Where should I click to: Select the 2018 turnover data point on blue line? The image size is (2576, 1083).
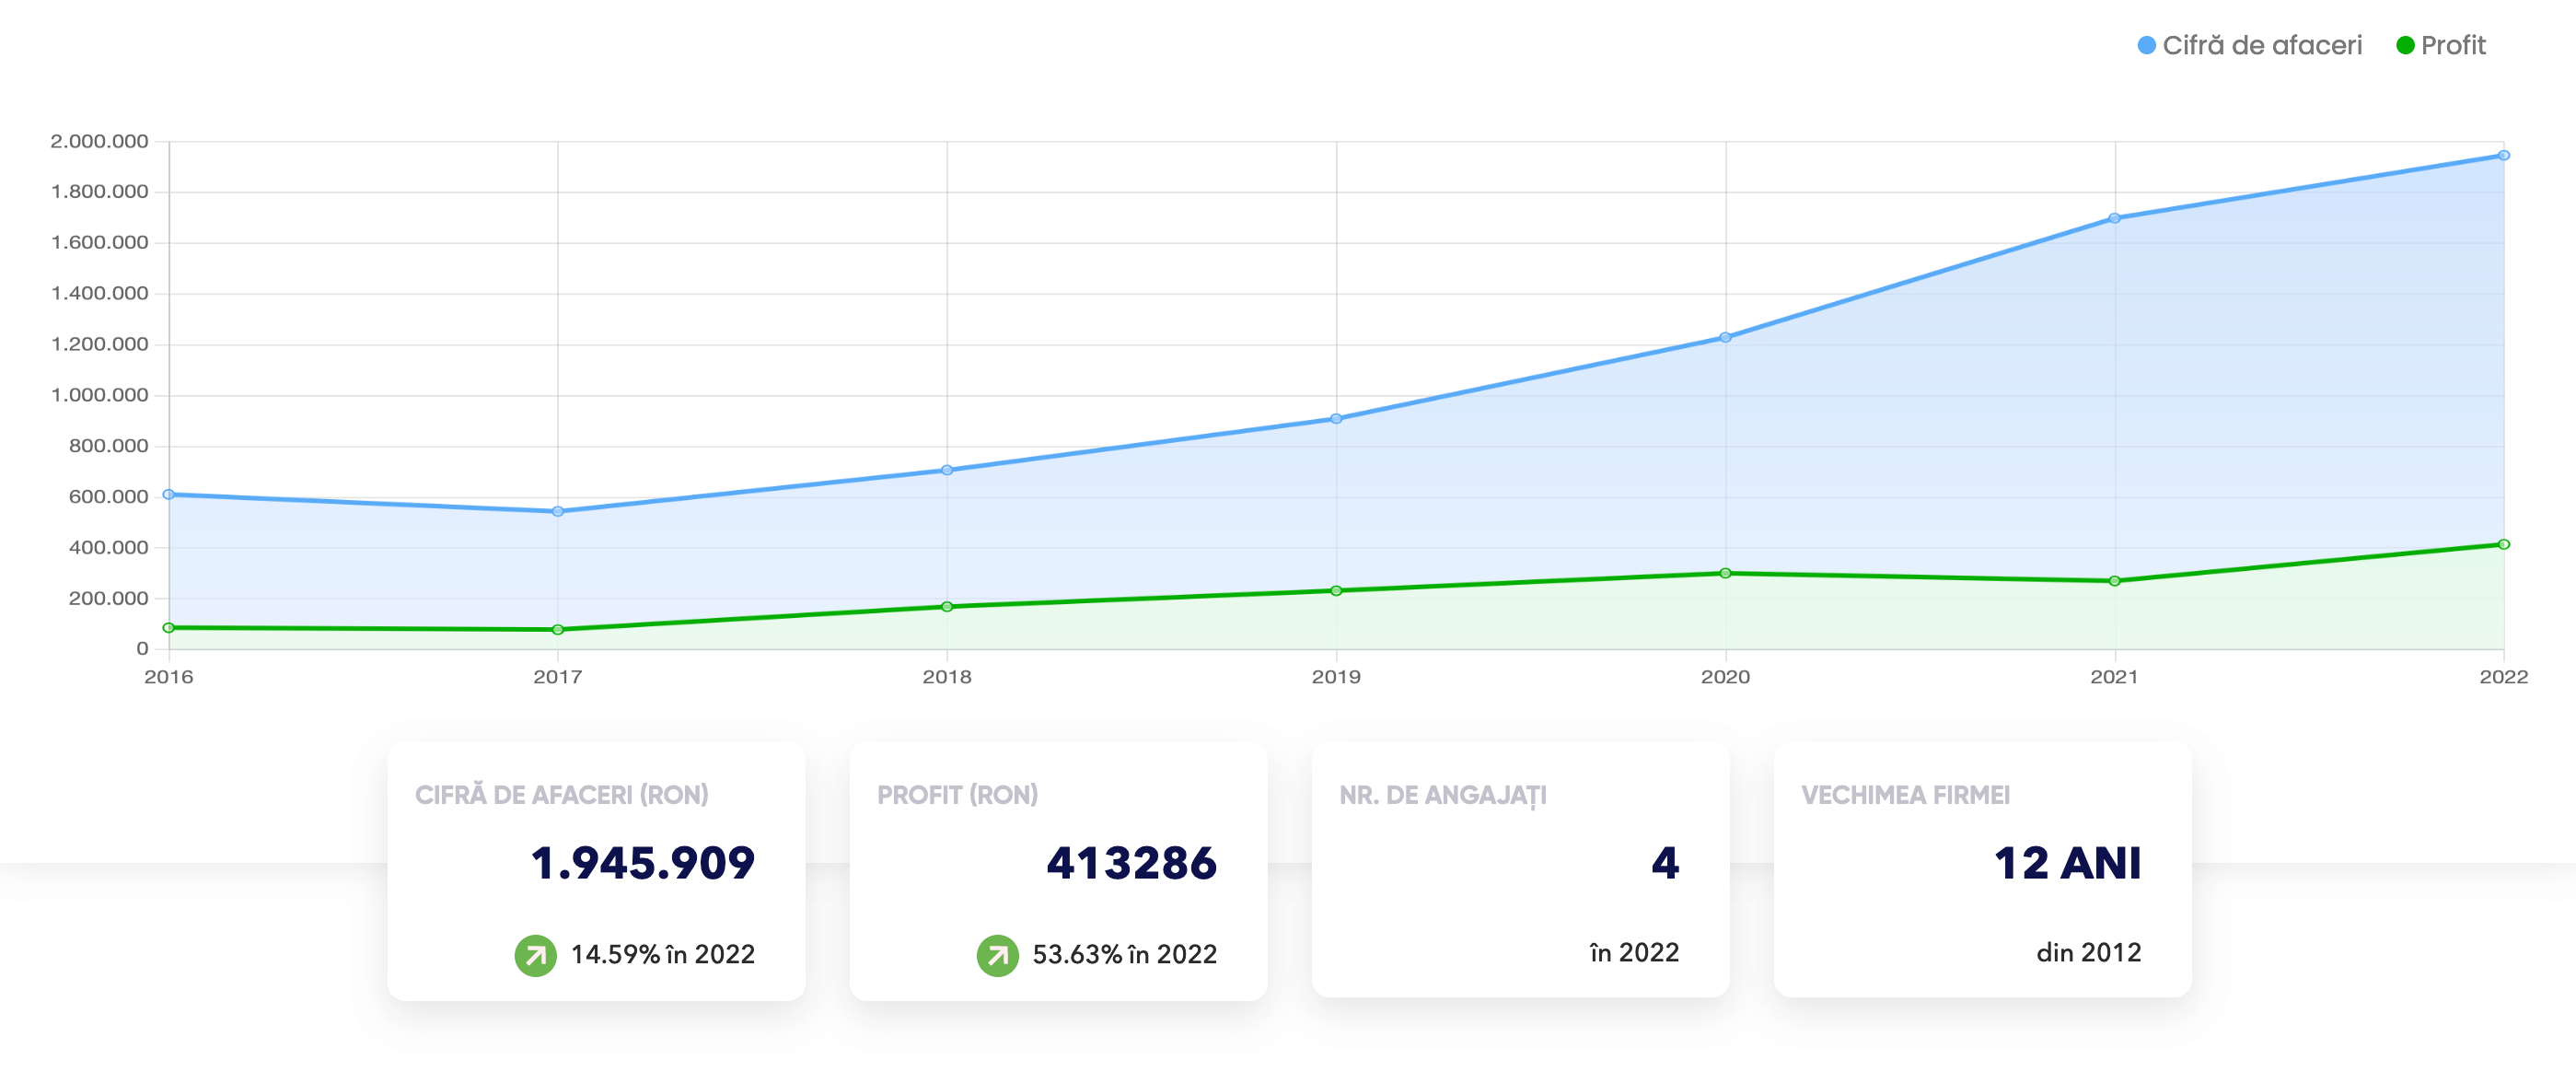[947, 470]
